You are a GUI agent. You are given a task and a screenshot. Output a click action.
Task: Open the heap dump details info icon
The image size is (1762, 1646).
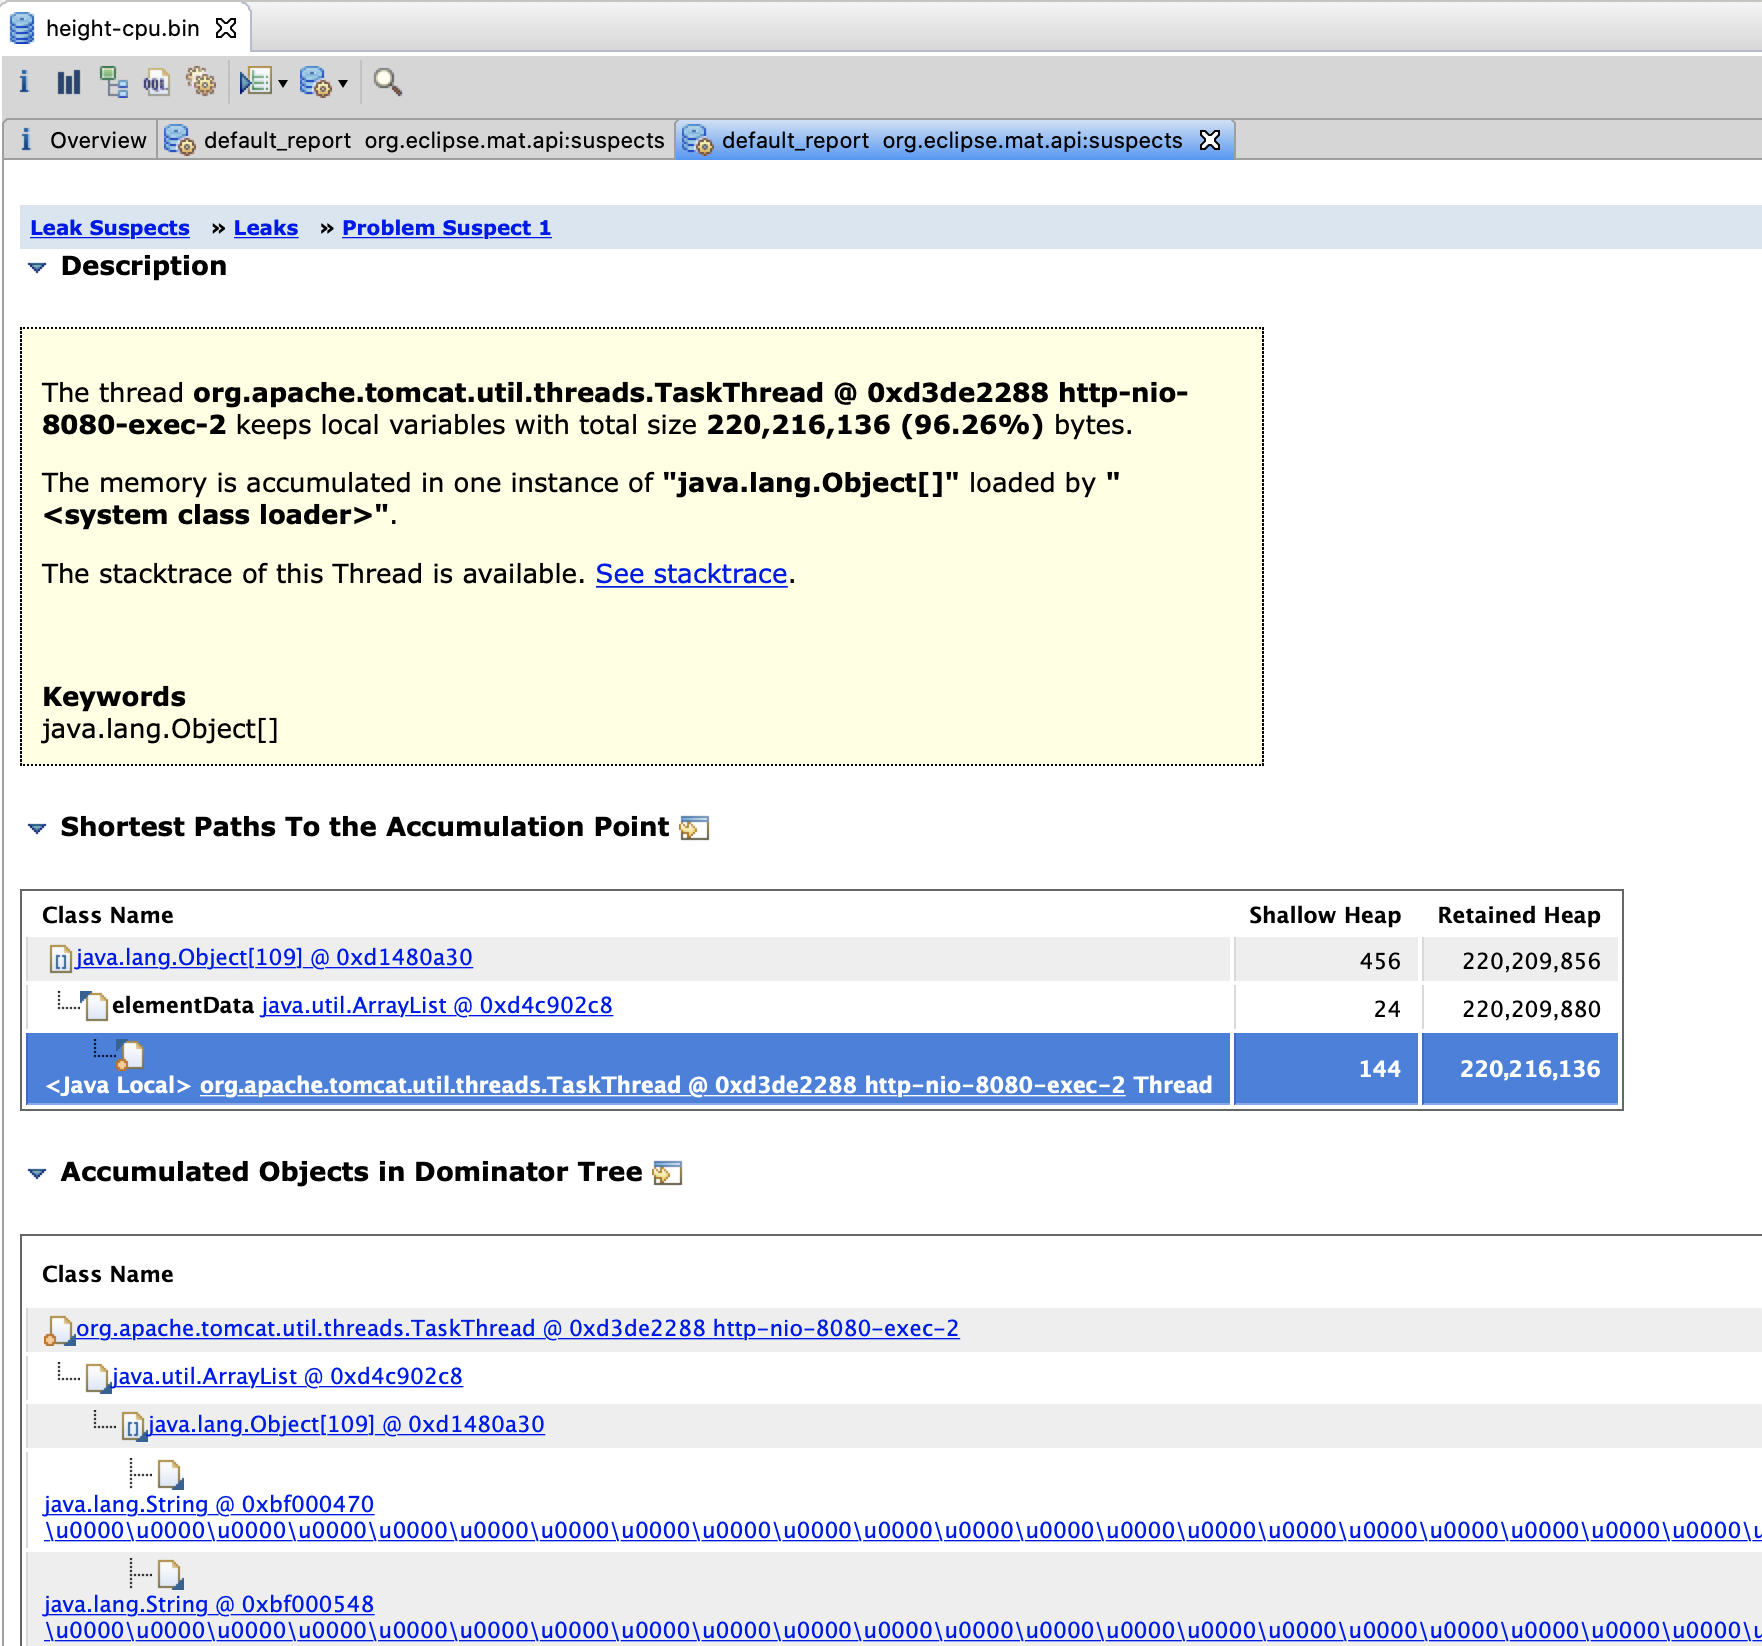pos(24,82)
